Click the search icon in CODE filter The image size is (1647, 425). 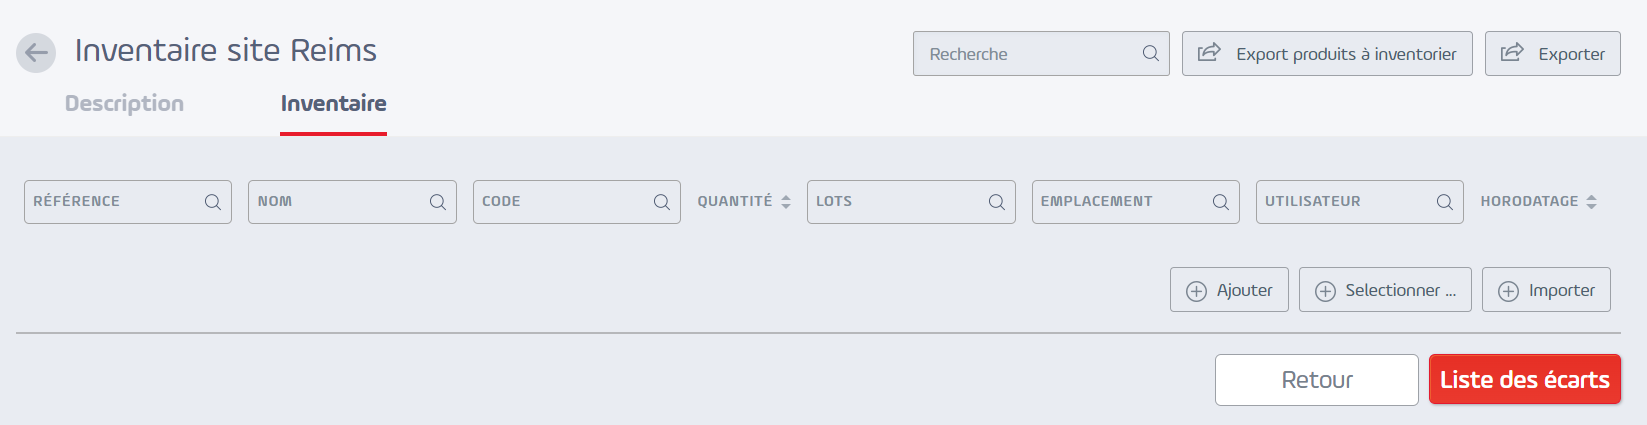[x=662, y=202]
